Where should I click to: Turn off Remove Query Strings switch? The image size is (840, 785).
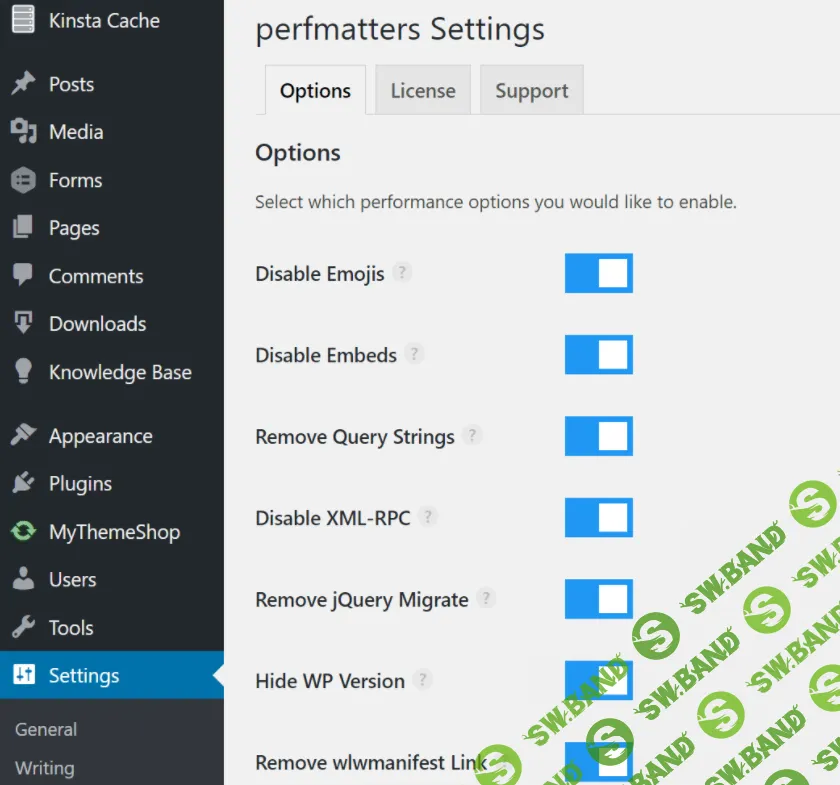[x=598, y=436]
